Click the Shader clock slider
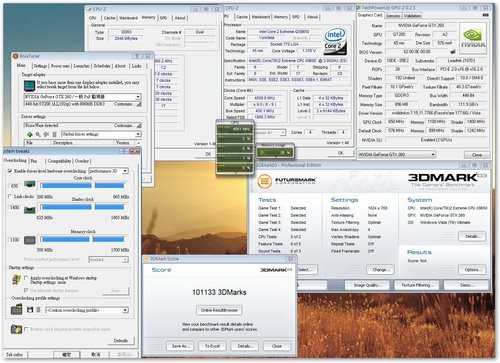Image resolution: width=500 pixels, height=363 pixels. tap(83, 207)
